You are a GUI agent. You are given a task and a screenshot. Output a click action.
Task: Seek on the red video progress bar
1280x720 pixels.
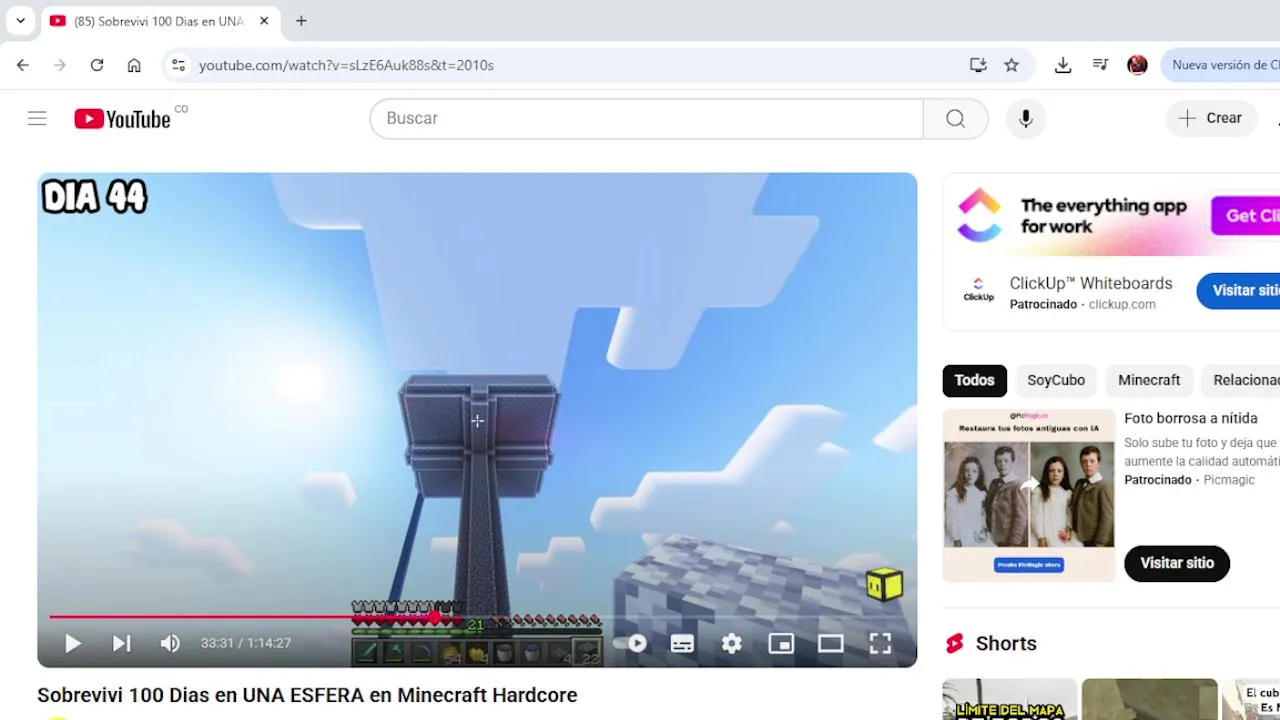pyautogui.click(x=477, y=617)
